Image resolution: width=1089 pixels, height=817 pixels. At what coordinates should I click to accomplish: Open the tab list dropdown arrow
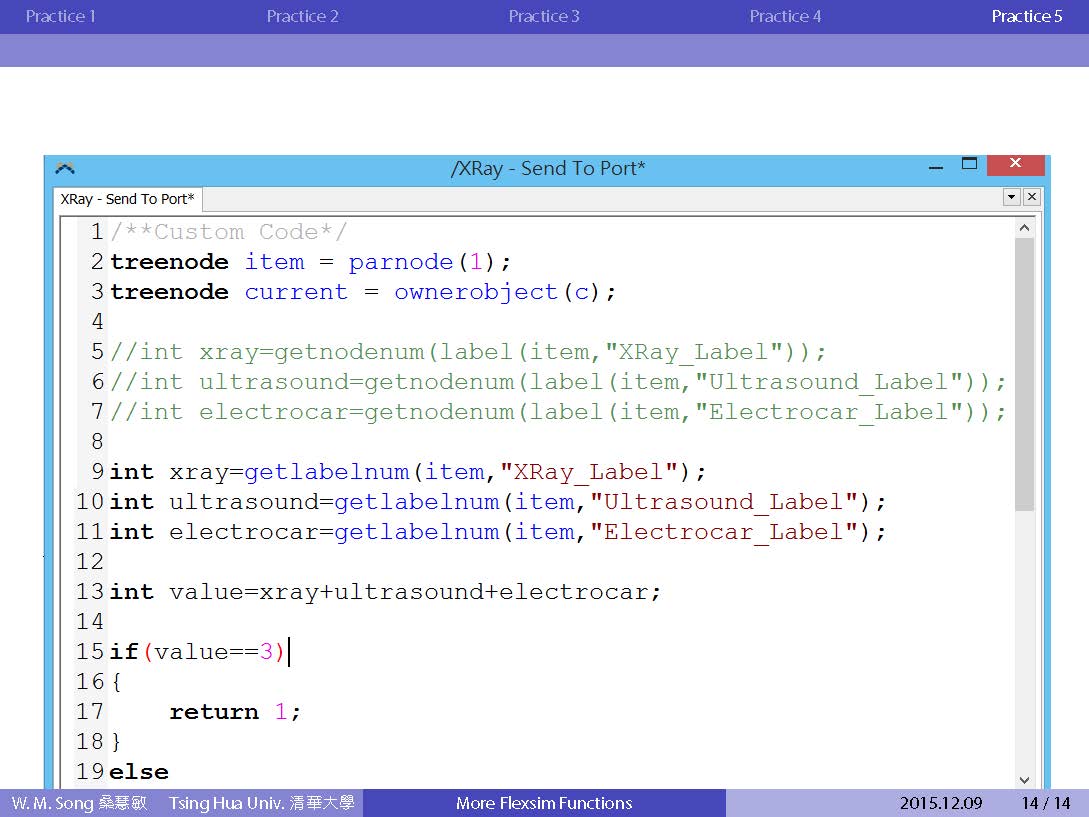click(x=1011, y=197)
